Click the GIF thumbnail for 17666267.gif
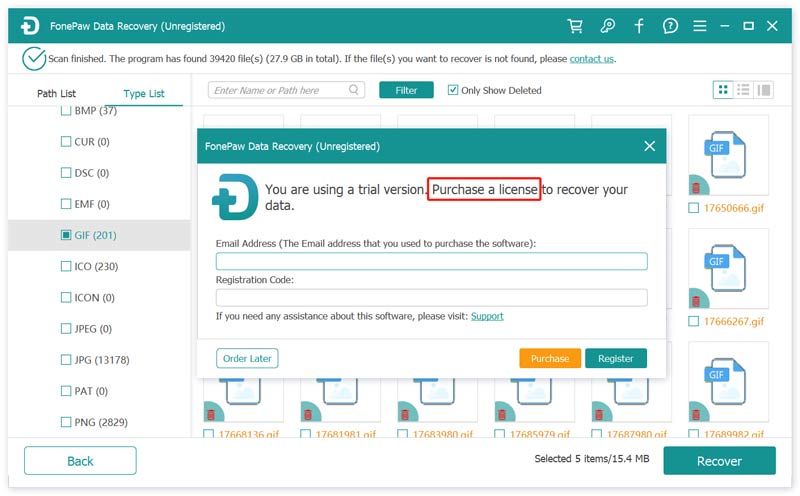 pos(728,268)
